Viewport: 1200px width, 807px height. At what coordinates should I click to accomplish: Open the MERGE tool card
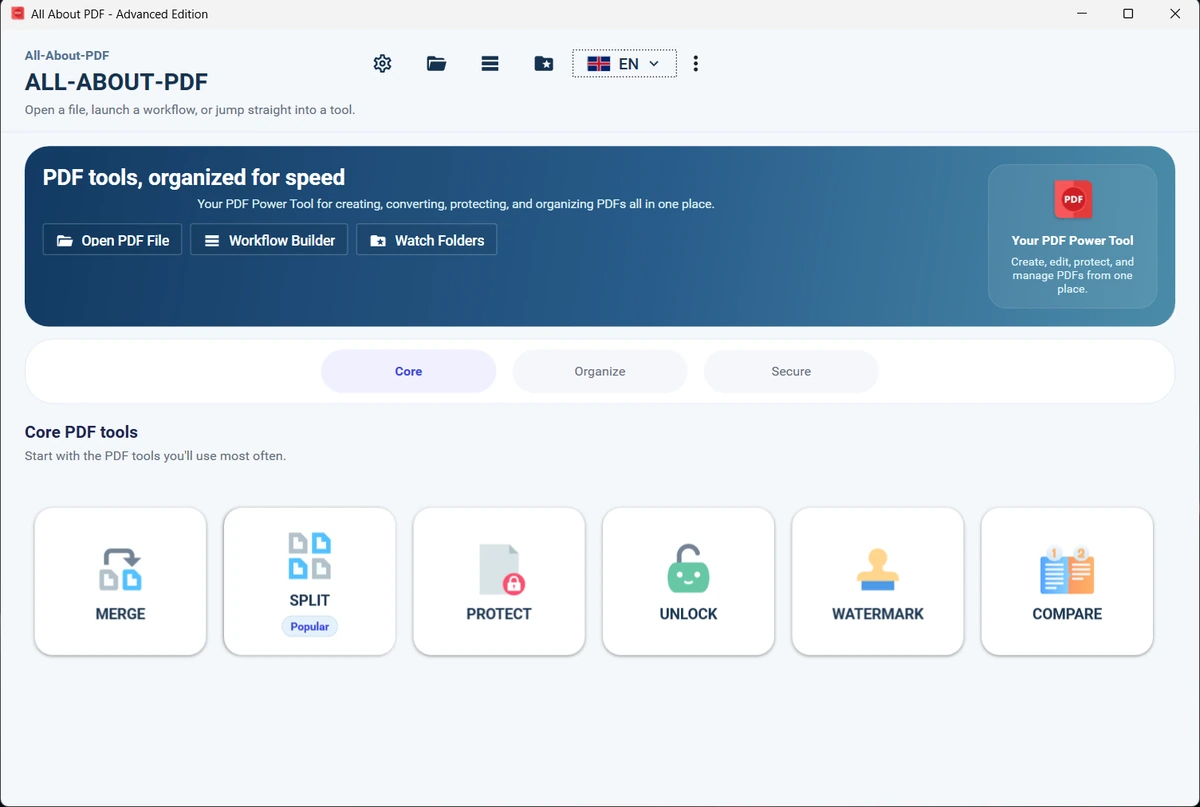tap(120, 581)
